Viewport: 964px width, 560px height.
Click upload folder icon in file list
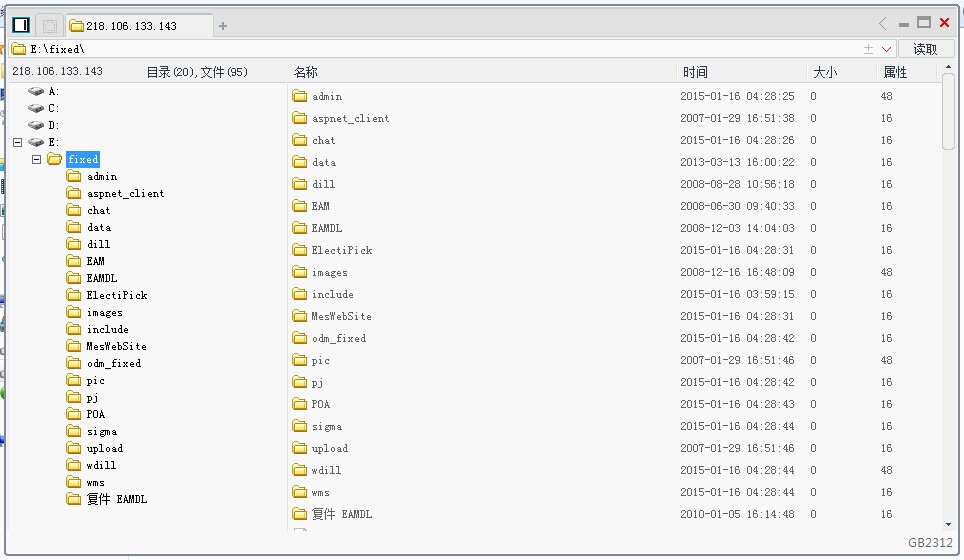(x=299, y=448)
